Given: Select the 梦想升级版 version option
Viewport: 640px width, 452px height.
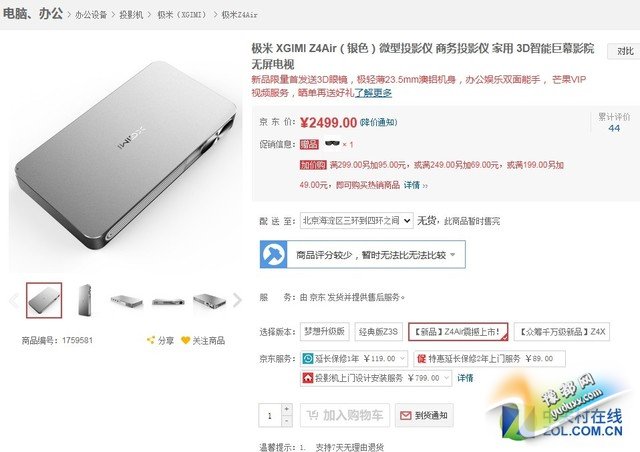Looking at the screenshot, I should (x=324, y=331).
